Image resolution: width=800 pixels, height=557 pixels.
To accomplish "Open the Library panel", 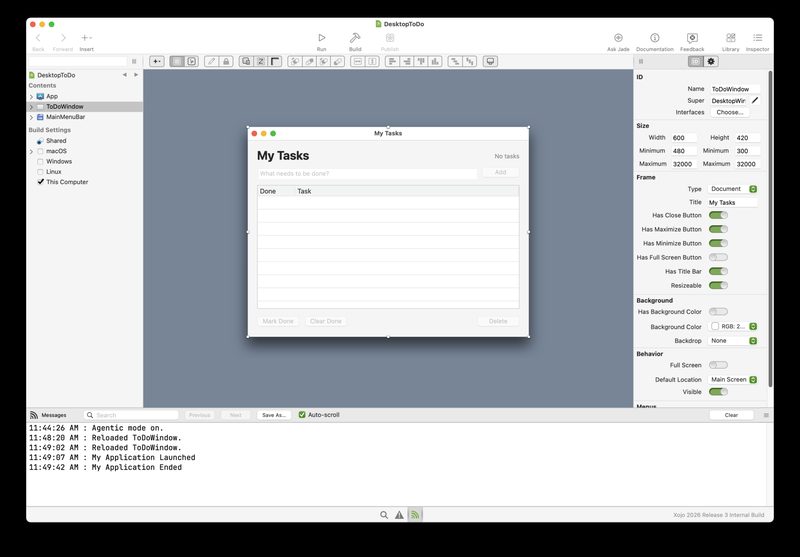I will coord(731,38).
